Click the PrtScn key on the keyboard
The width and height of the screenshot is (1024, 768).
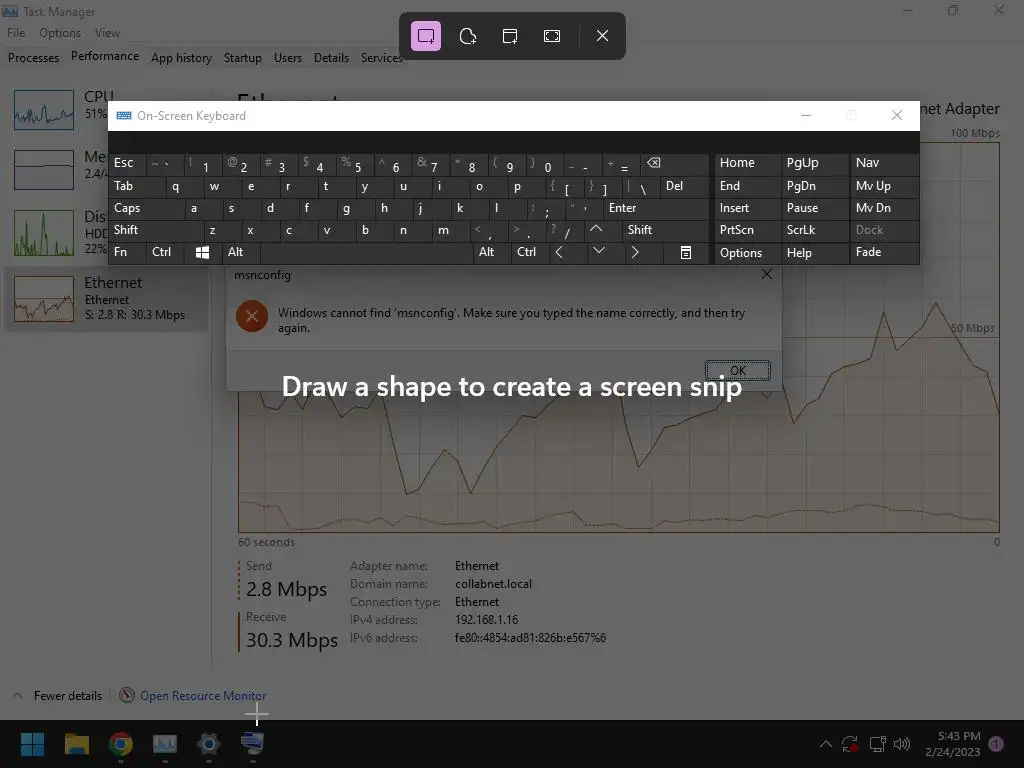tap(748, 230)
